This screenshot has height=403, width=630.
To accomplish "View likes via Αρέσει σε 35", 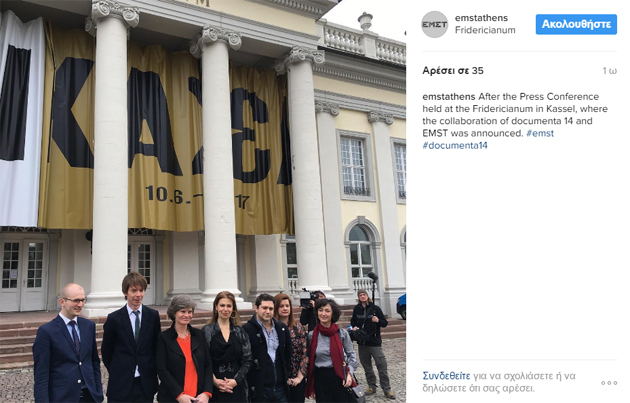I will (453, 71).
